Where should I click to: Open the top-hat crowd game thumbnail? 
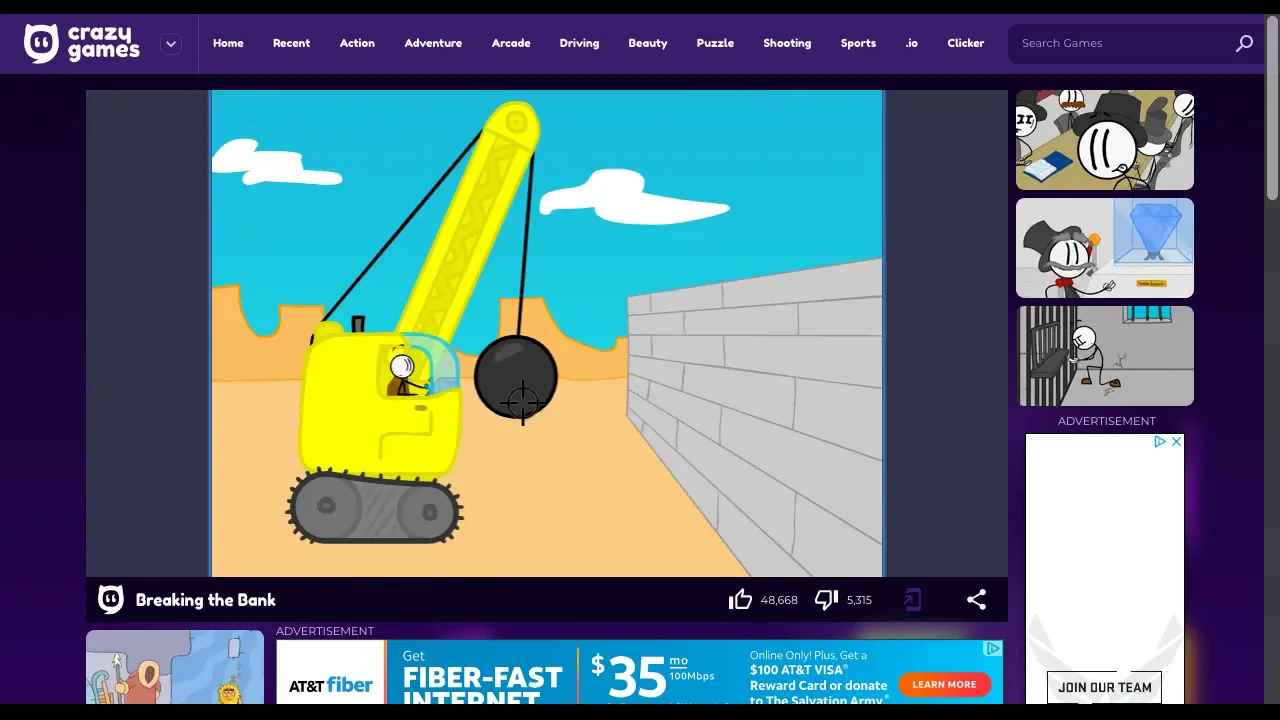pyautogui.click(x=1105, y=140)
